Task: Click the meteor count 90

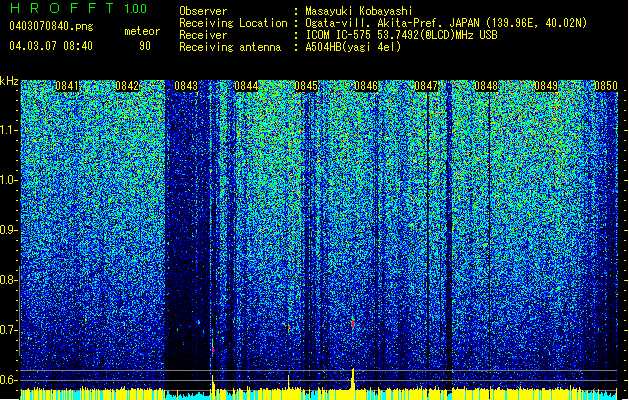Action: [145, 46]
